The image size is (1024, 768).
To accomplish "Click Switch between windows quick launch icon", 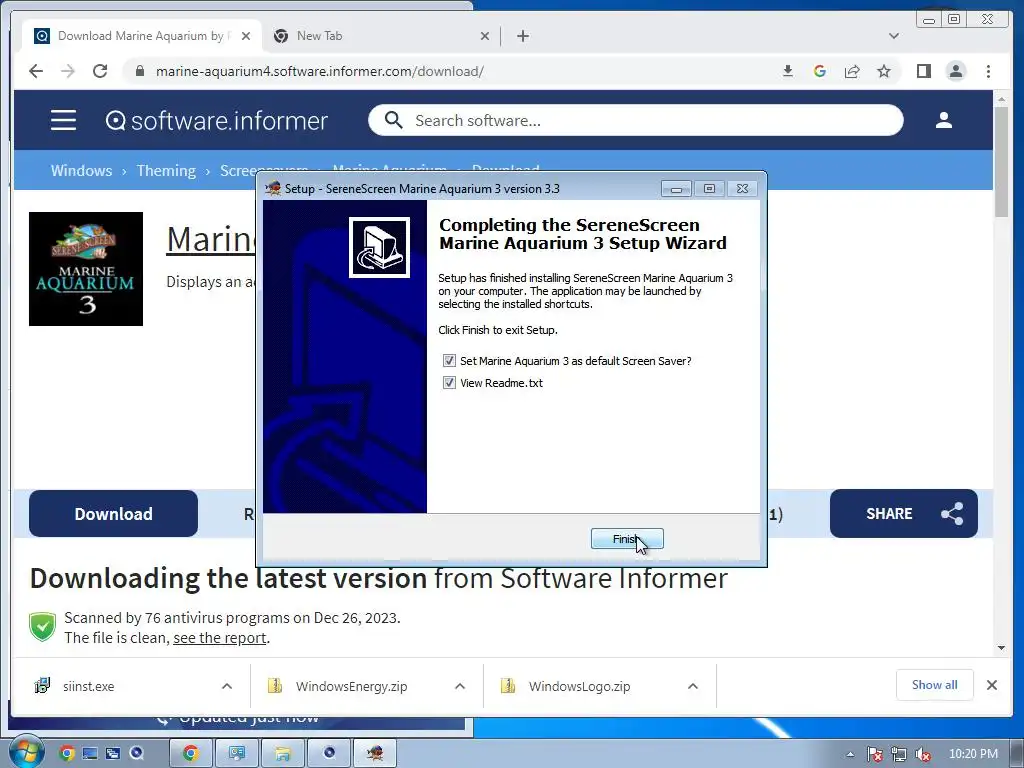I will (113, 754).
